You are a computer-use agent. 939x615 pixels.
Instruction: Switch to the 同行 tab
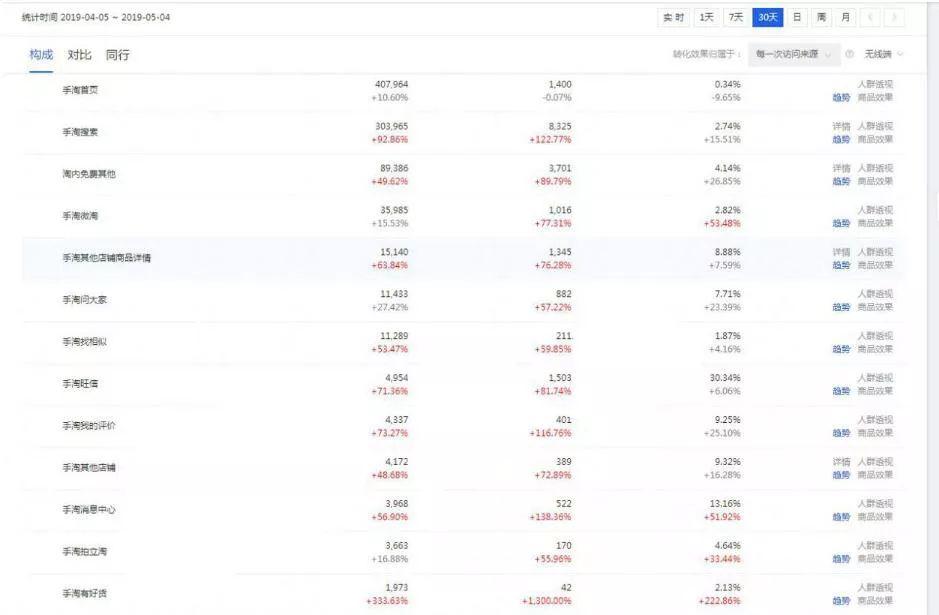coord(117,54)
